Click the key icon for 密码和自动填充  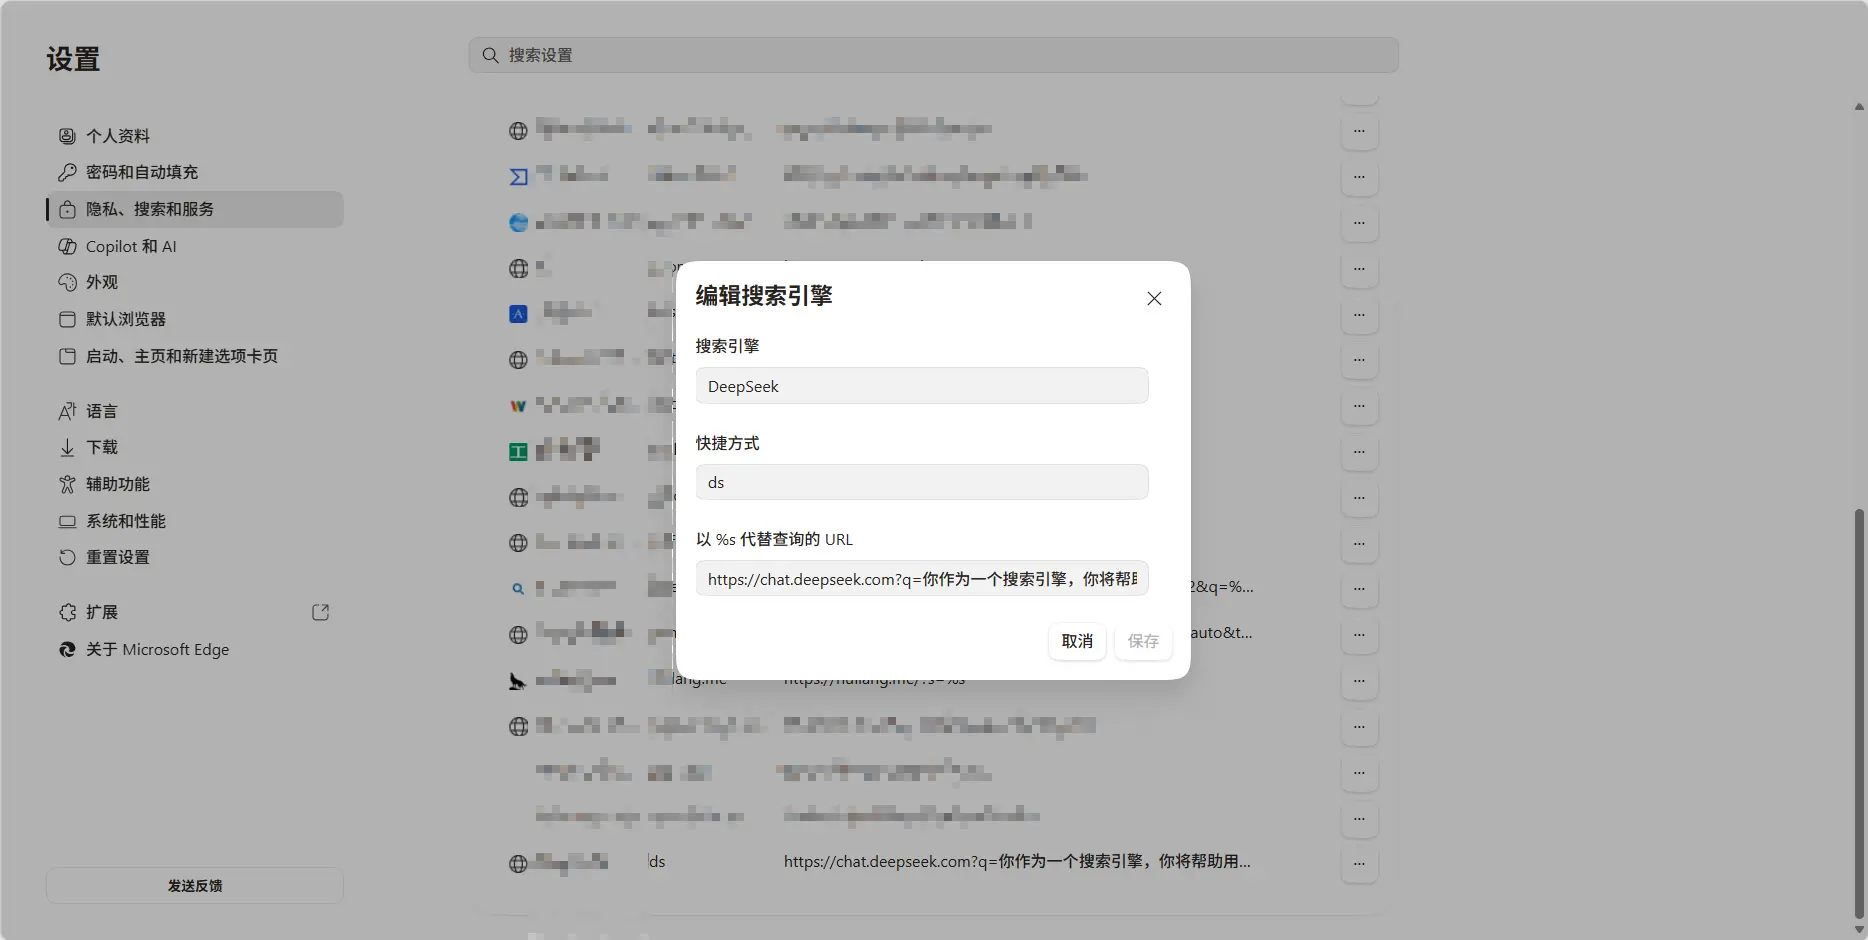(67, 172)
